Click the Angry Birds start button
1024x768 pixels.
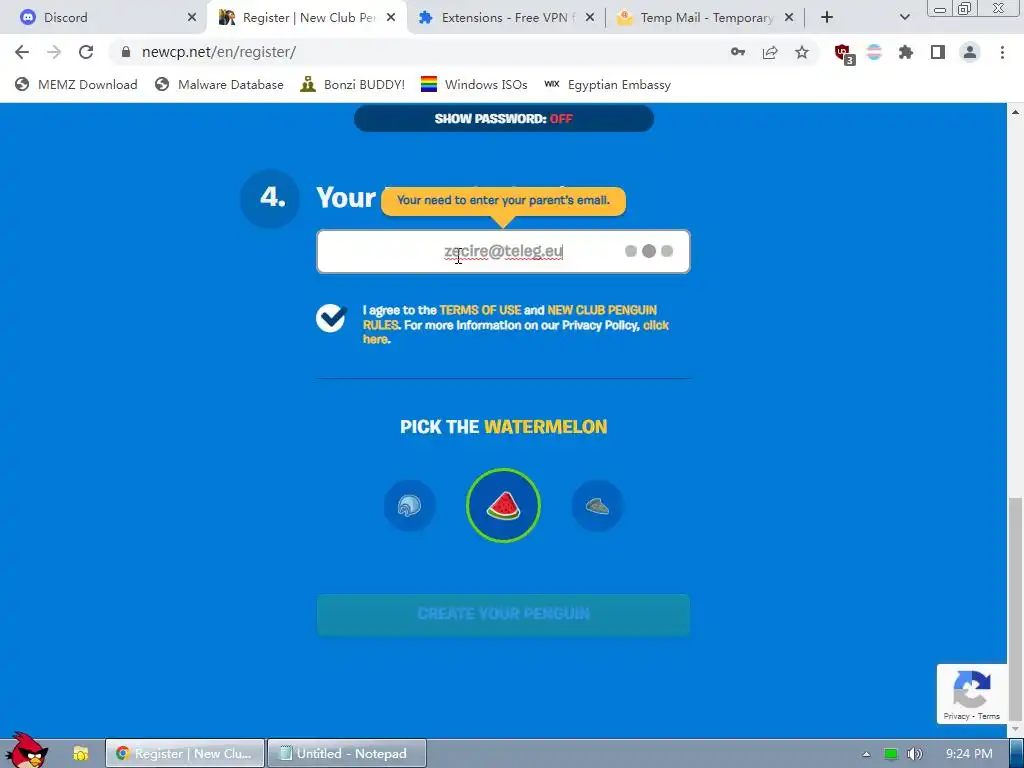tap(26, 751)
